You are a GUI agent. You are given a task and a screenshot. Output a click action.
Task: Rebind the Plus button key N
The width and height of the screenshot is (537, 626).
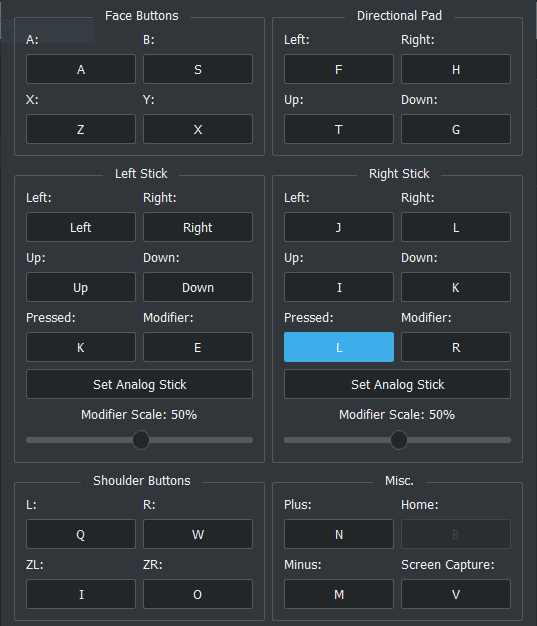(339, 534)
